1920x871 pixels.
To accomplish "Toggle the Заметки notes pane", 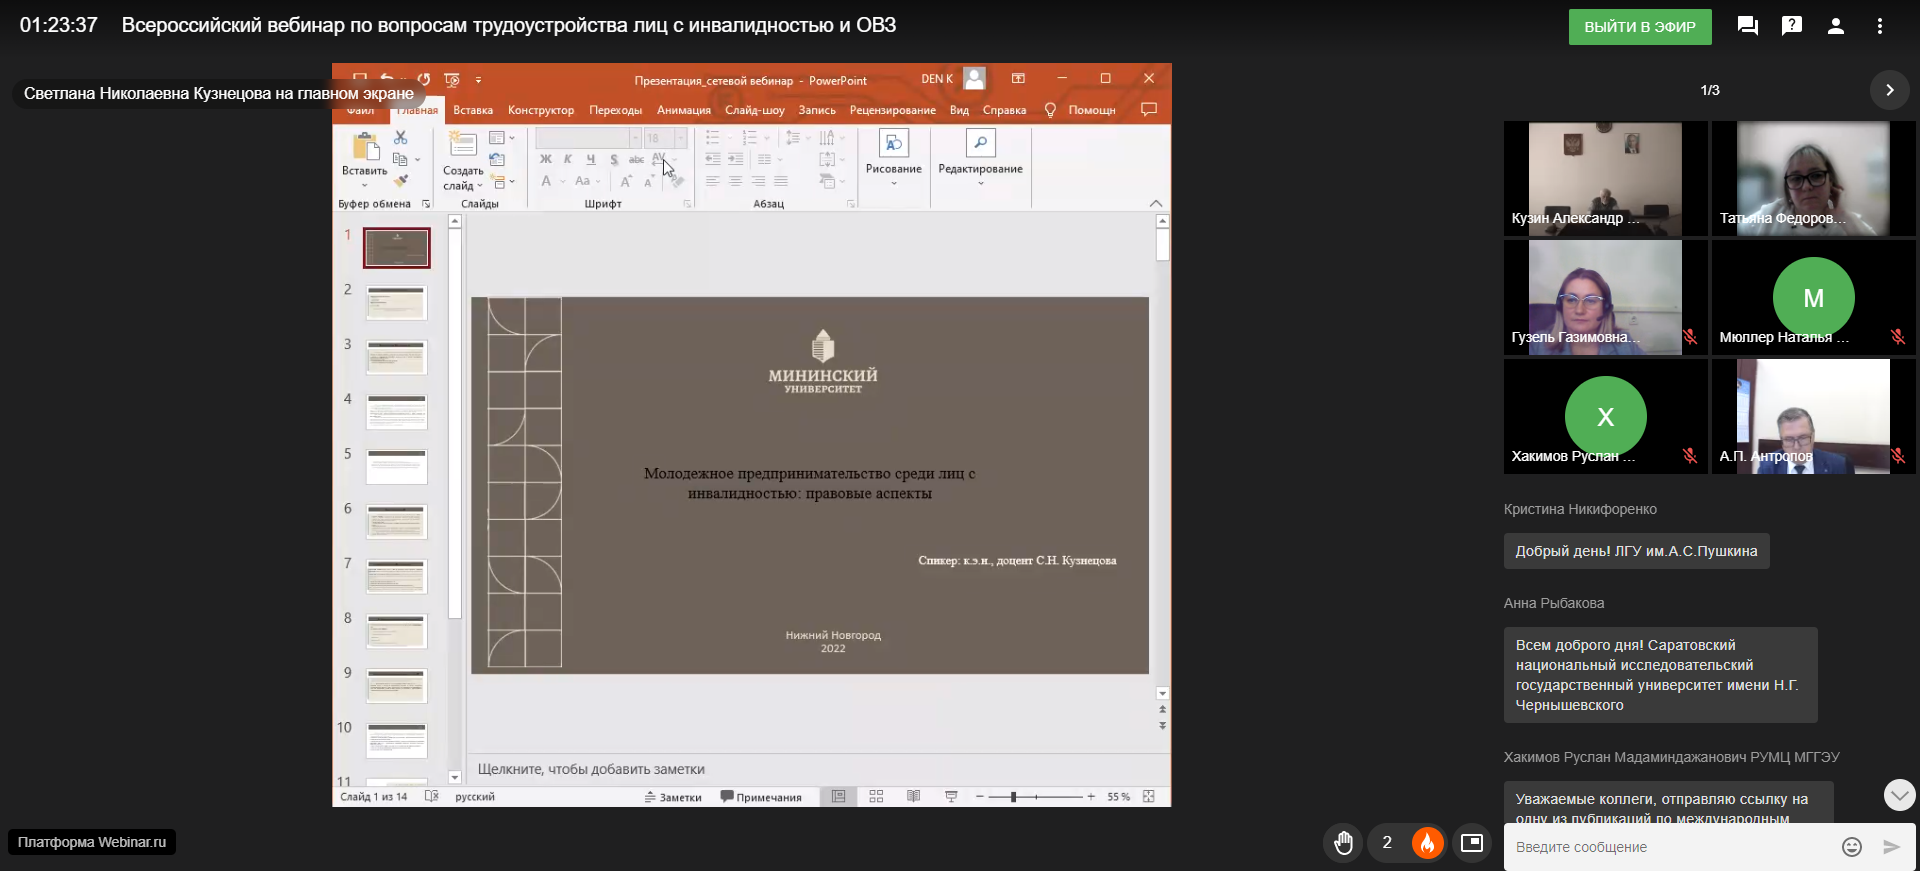I will (x=673, y=797).
